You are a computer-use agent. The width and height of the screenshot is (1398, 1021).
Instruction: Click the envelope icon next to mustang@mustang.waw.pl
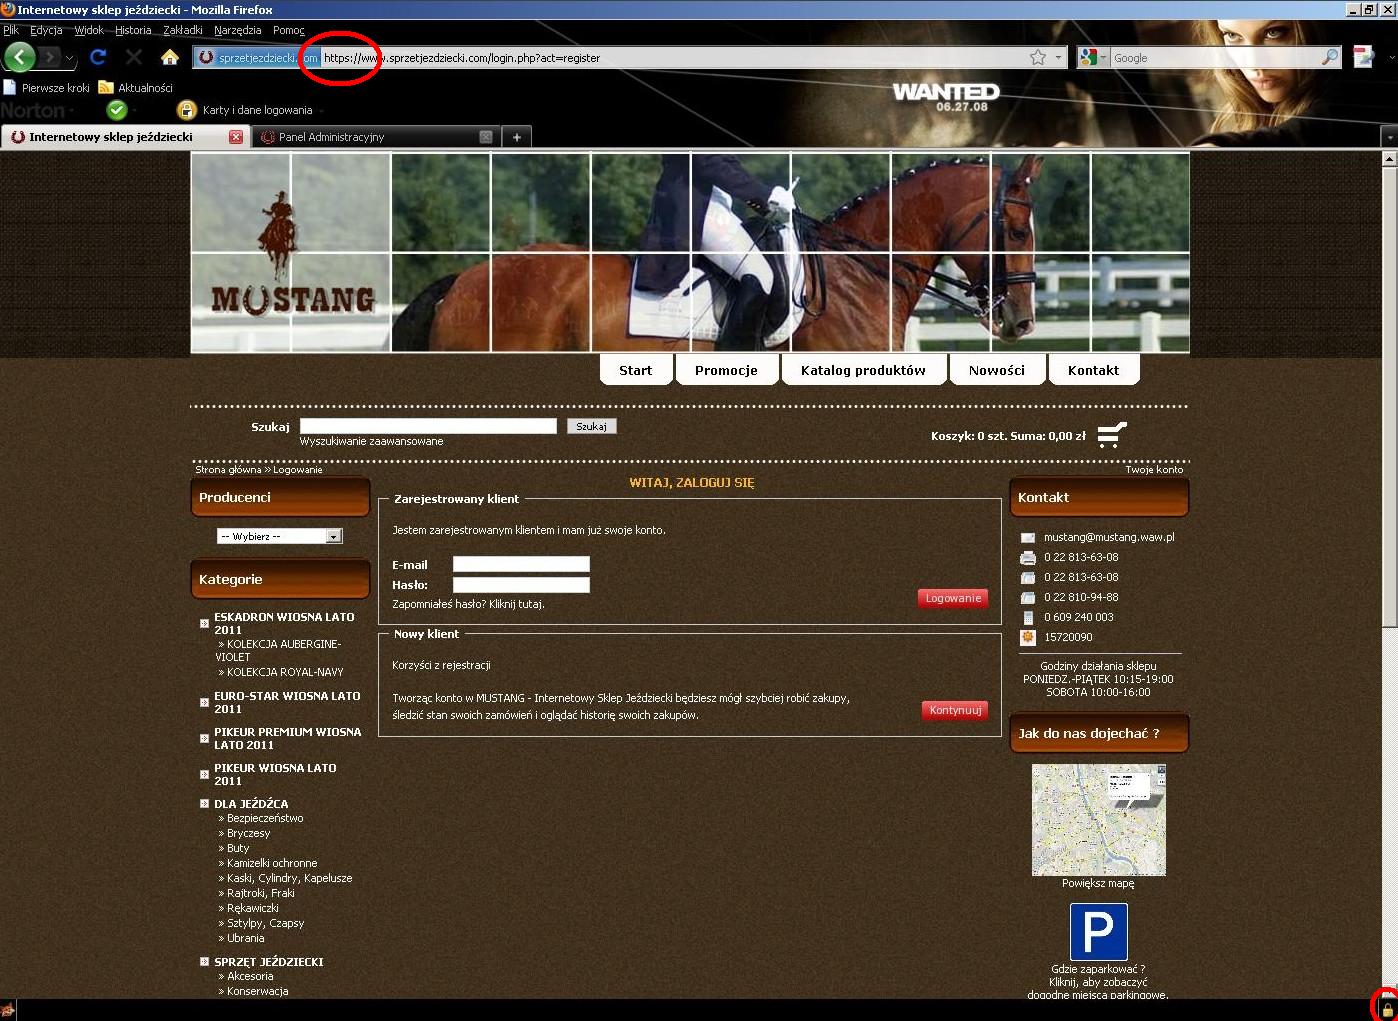click(x=1027, y=538)
